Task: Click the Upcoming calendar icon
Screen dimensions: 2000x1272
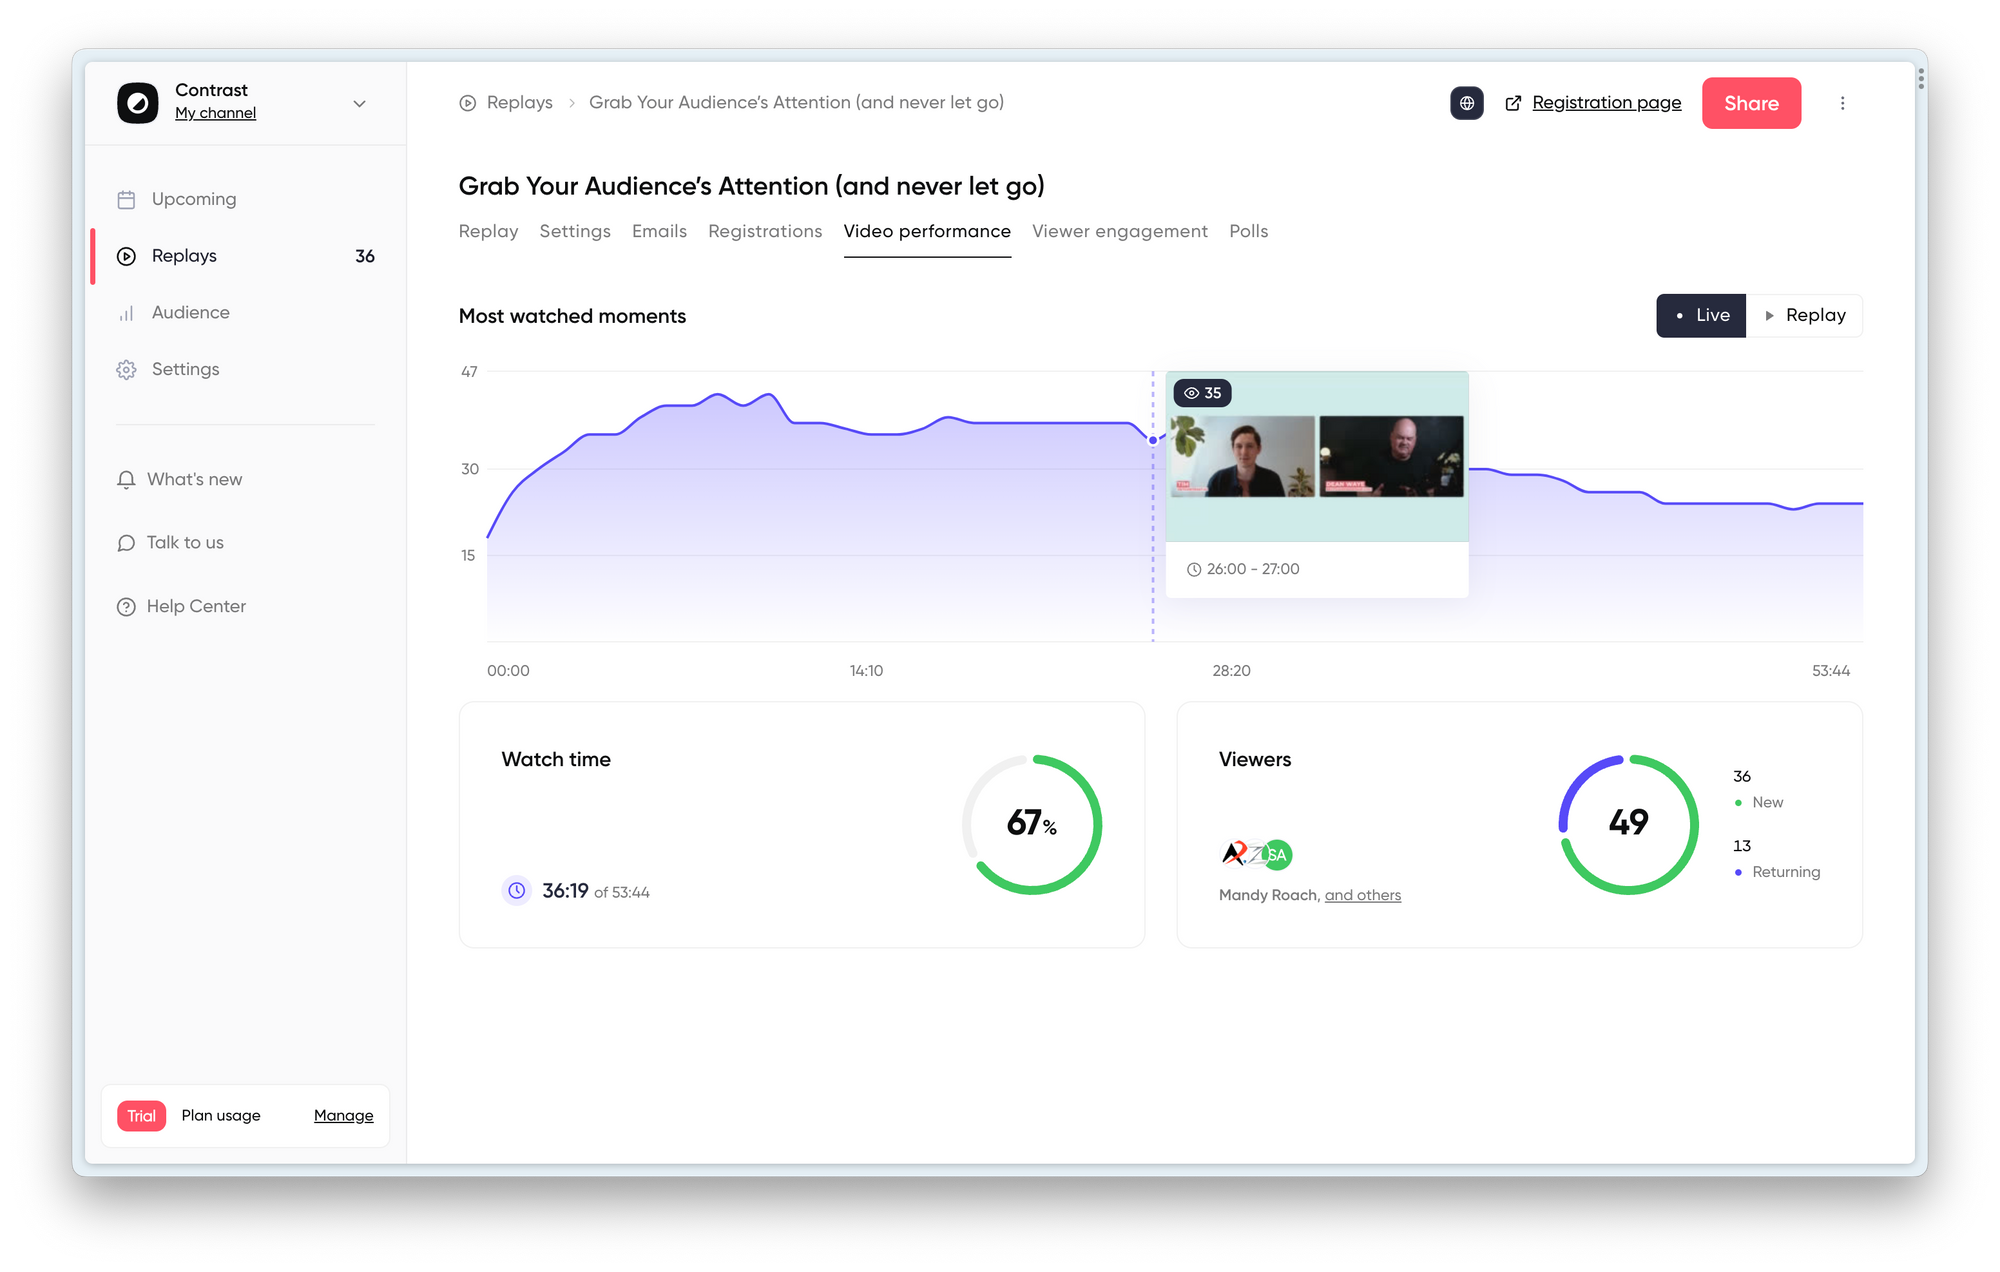Action: [126, 200]
